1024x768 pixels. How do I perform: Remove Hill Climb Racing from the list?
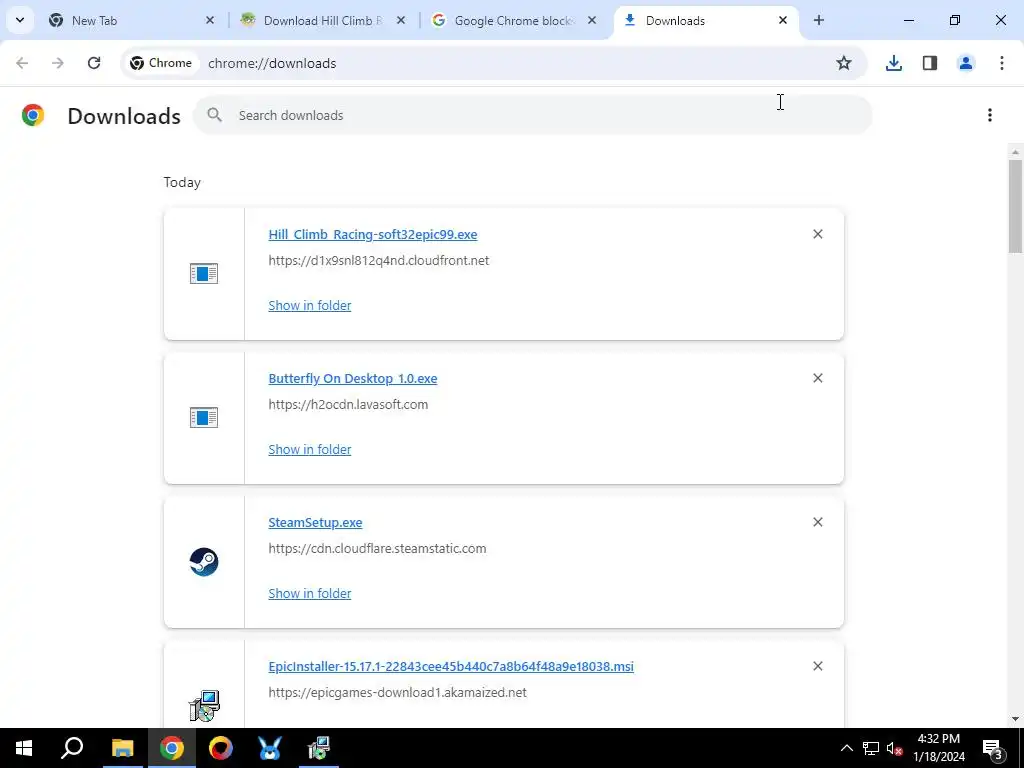(x=818, y=234)
